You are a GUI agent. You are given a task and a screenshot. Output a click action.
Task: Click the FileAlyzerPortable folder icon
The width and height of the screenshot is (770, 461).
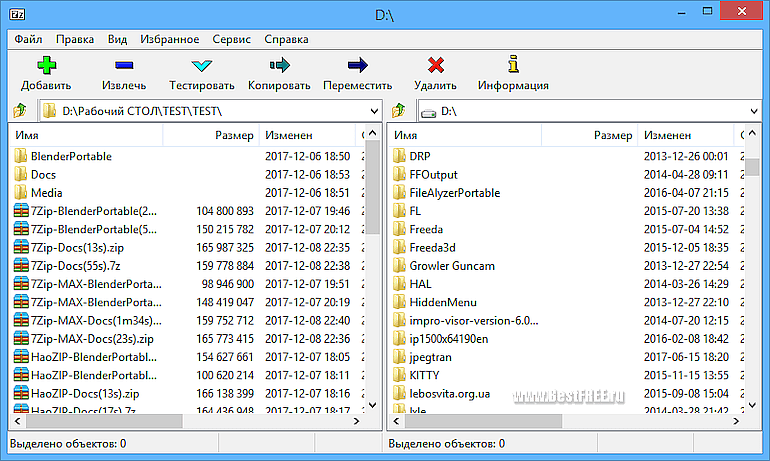point(399,192)
